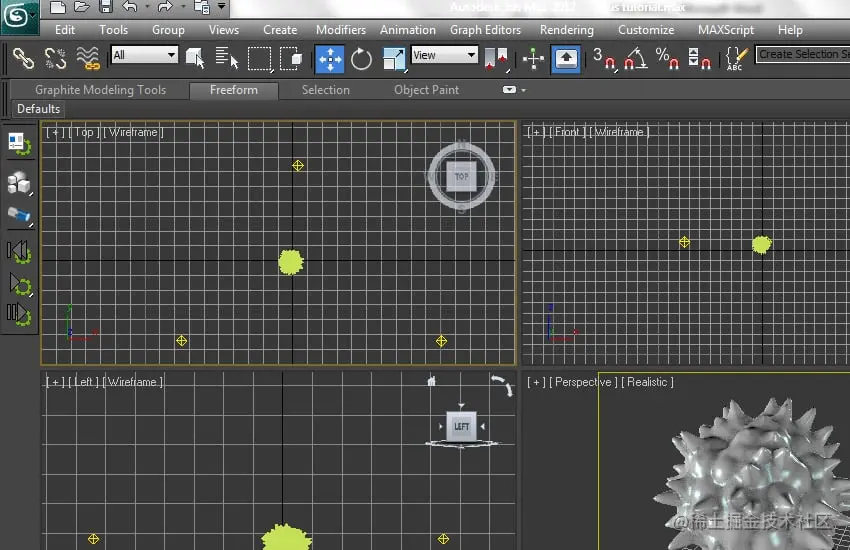The height and width of the screenshot is (550, 850).
Task: Pick the Rectangular Selection Region tool
Action: [x=260, y=59]
